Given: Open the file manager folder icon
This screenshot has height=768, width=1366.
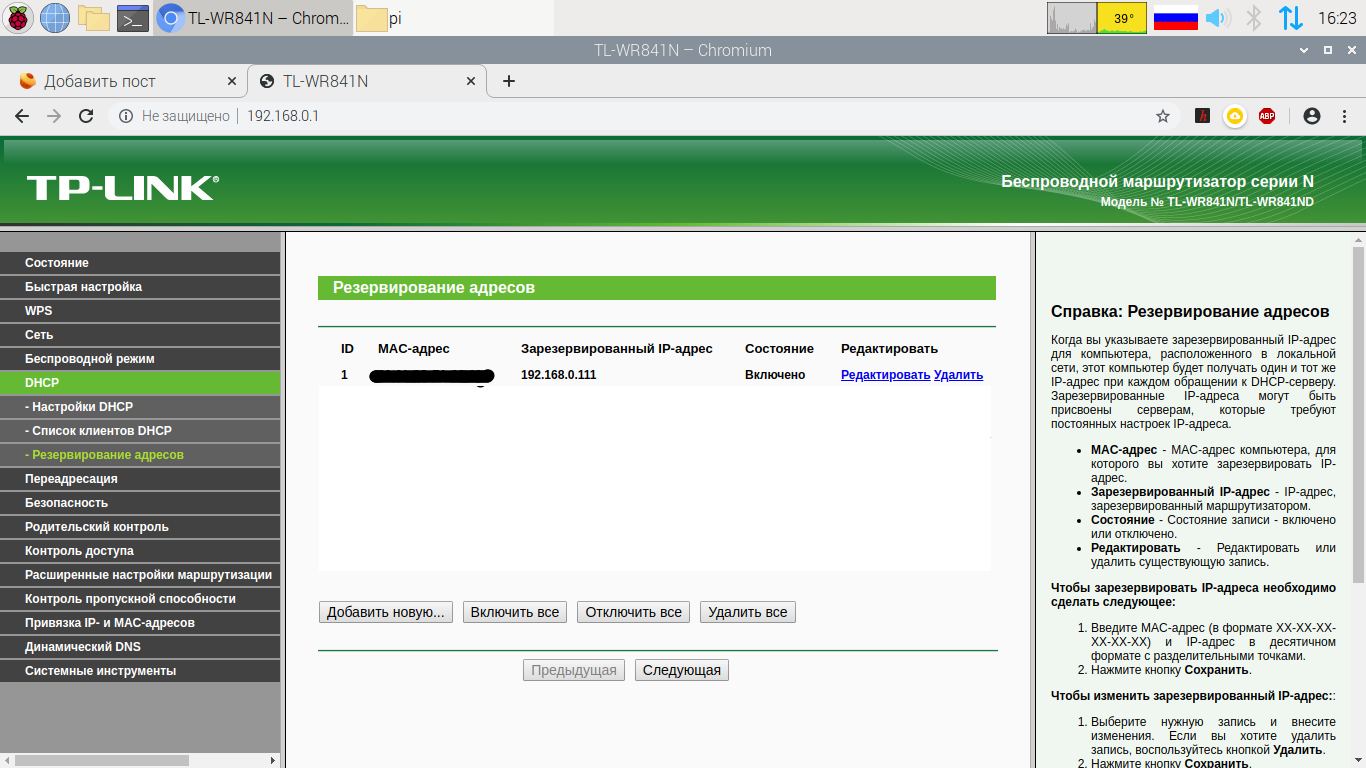Looking at the screenshot, I should (94, 18).
